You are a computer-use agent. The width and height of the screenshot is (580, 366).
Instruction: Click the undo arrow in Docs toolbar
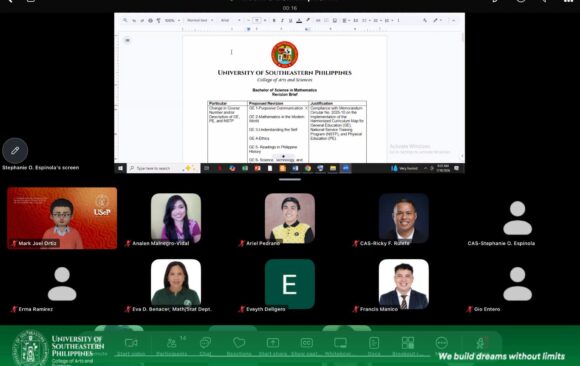tap(134, 20)
